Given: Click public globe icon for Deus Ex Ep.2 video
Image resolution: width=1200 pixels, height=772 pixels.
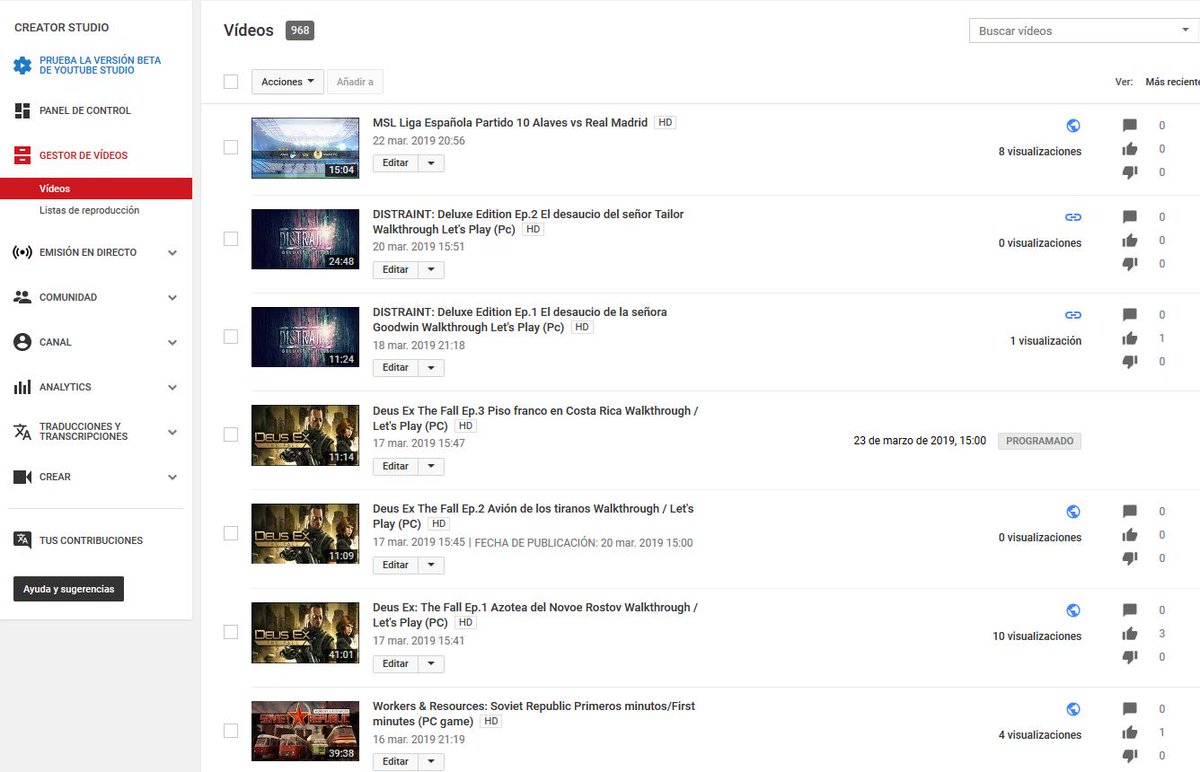Looking at the screenshot, I should click(1073, 512).
